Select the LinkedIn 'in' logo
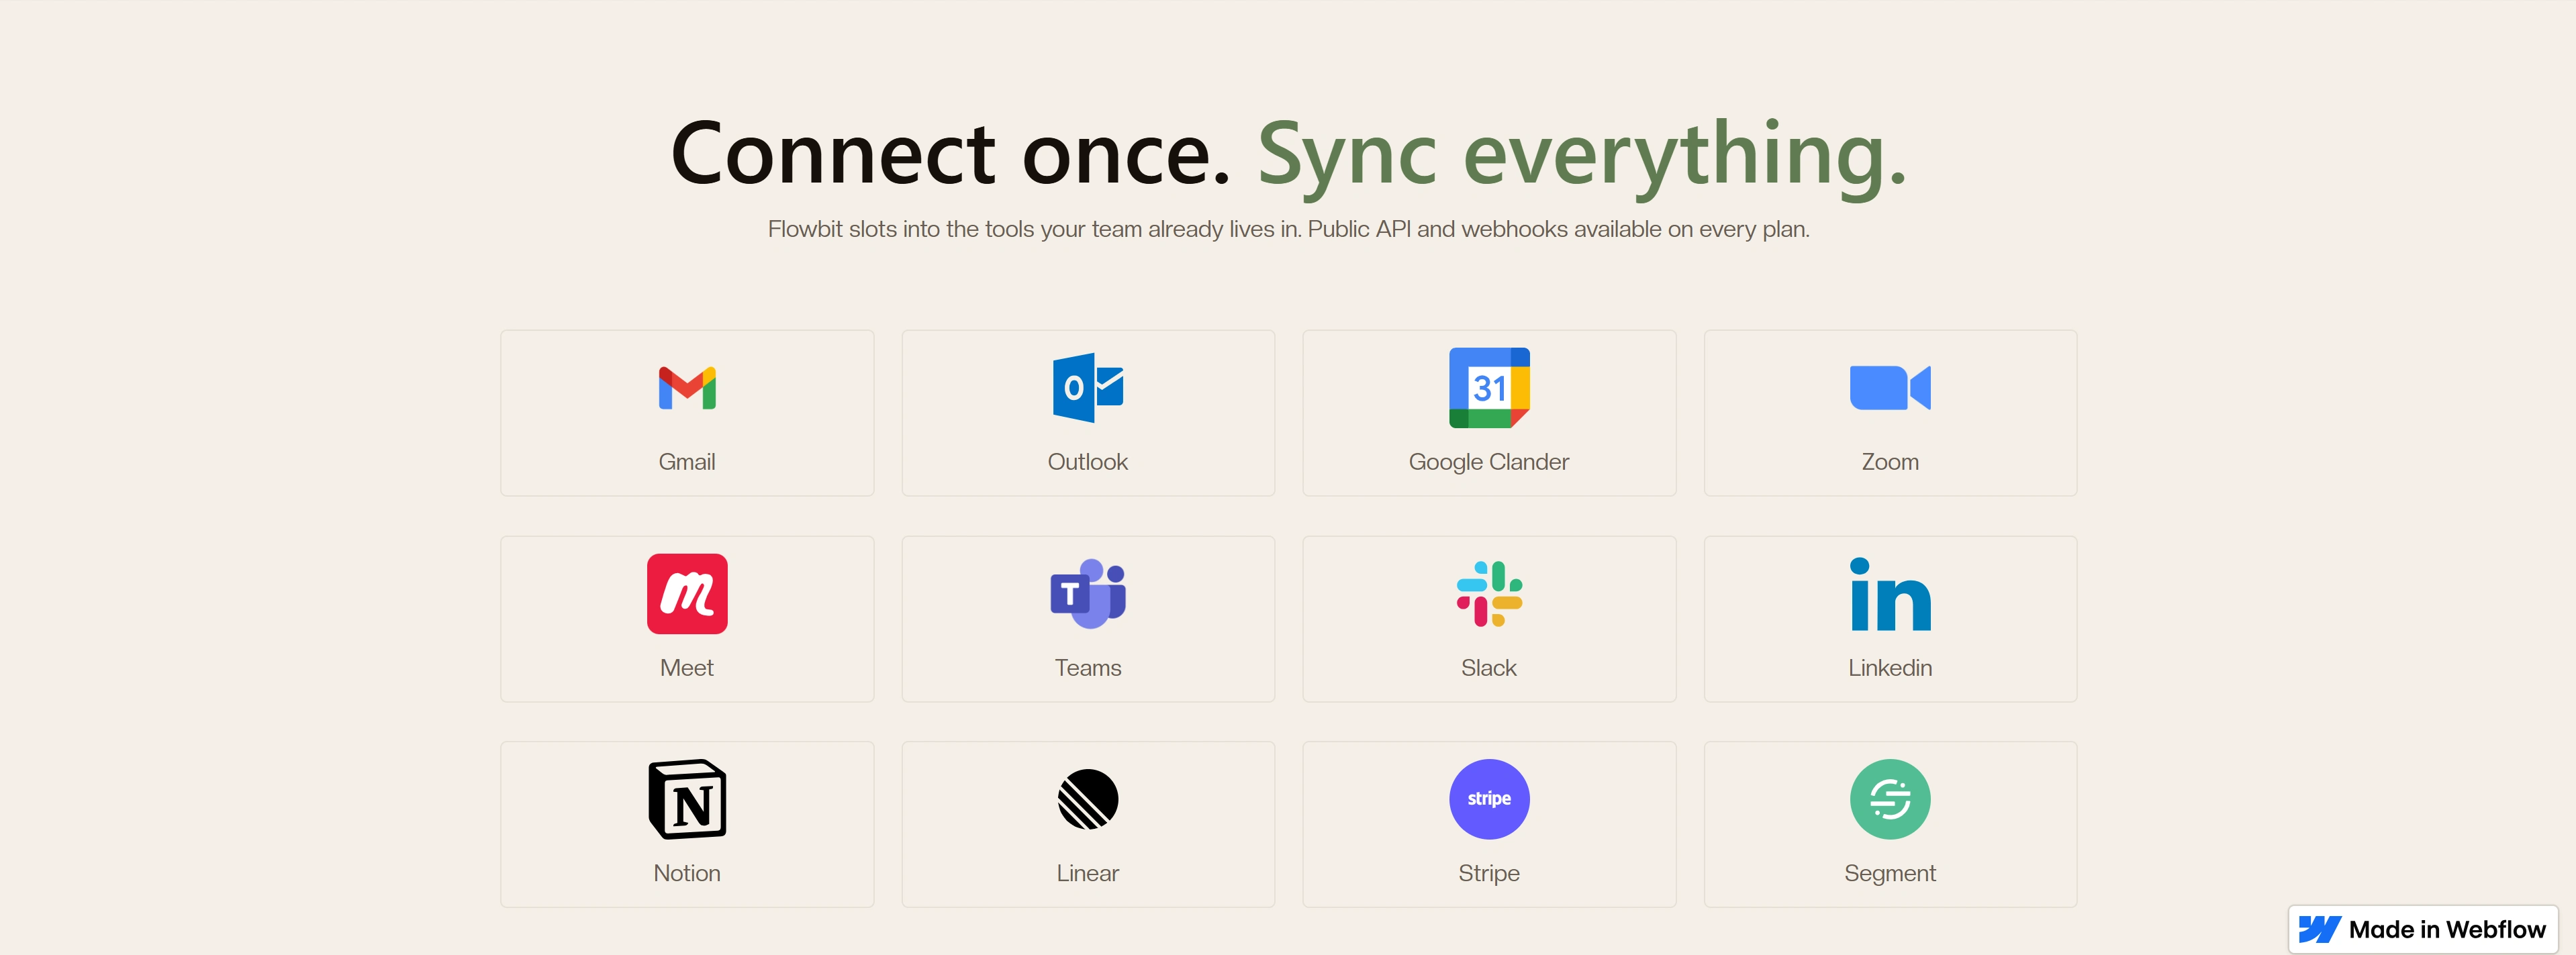This screenshot has height=955, width=2576. [1890, 594]
